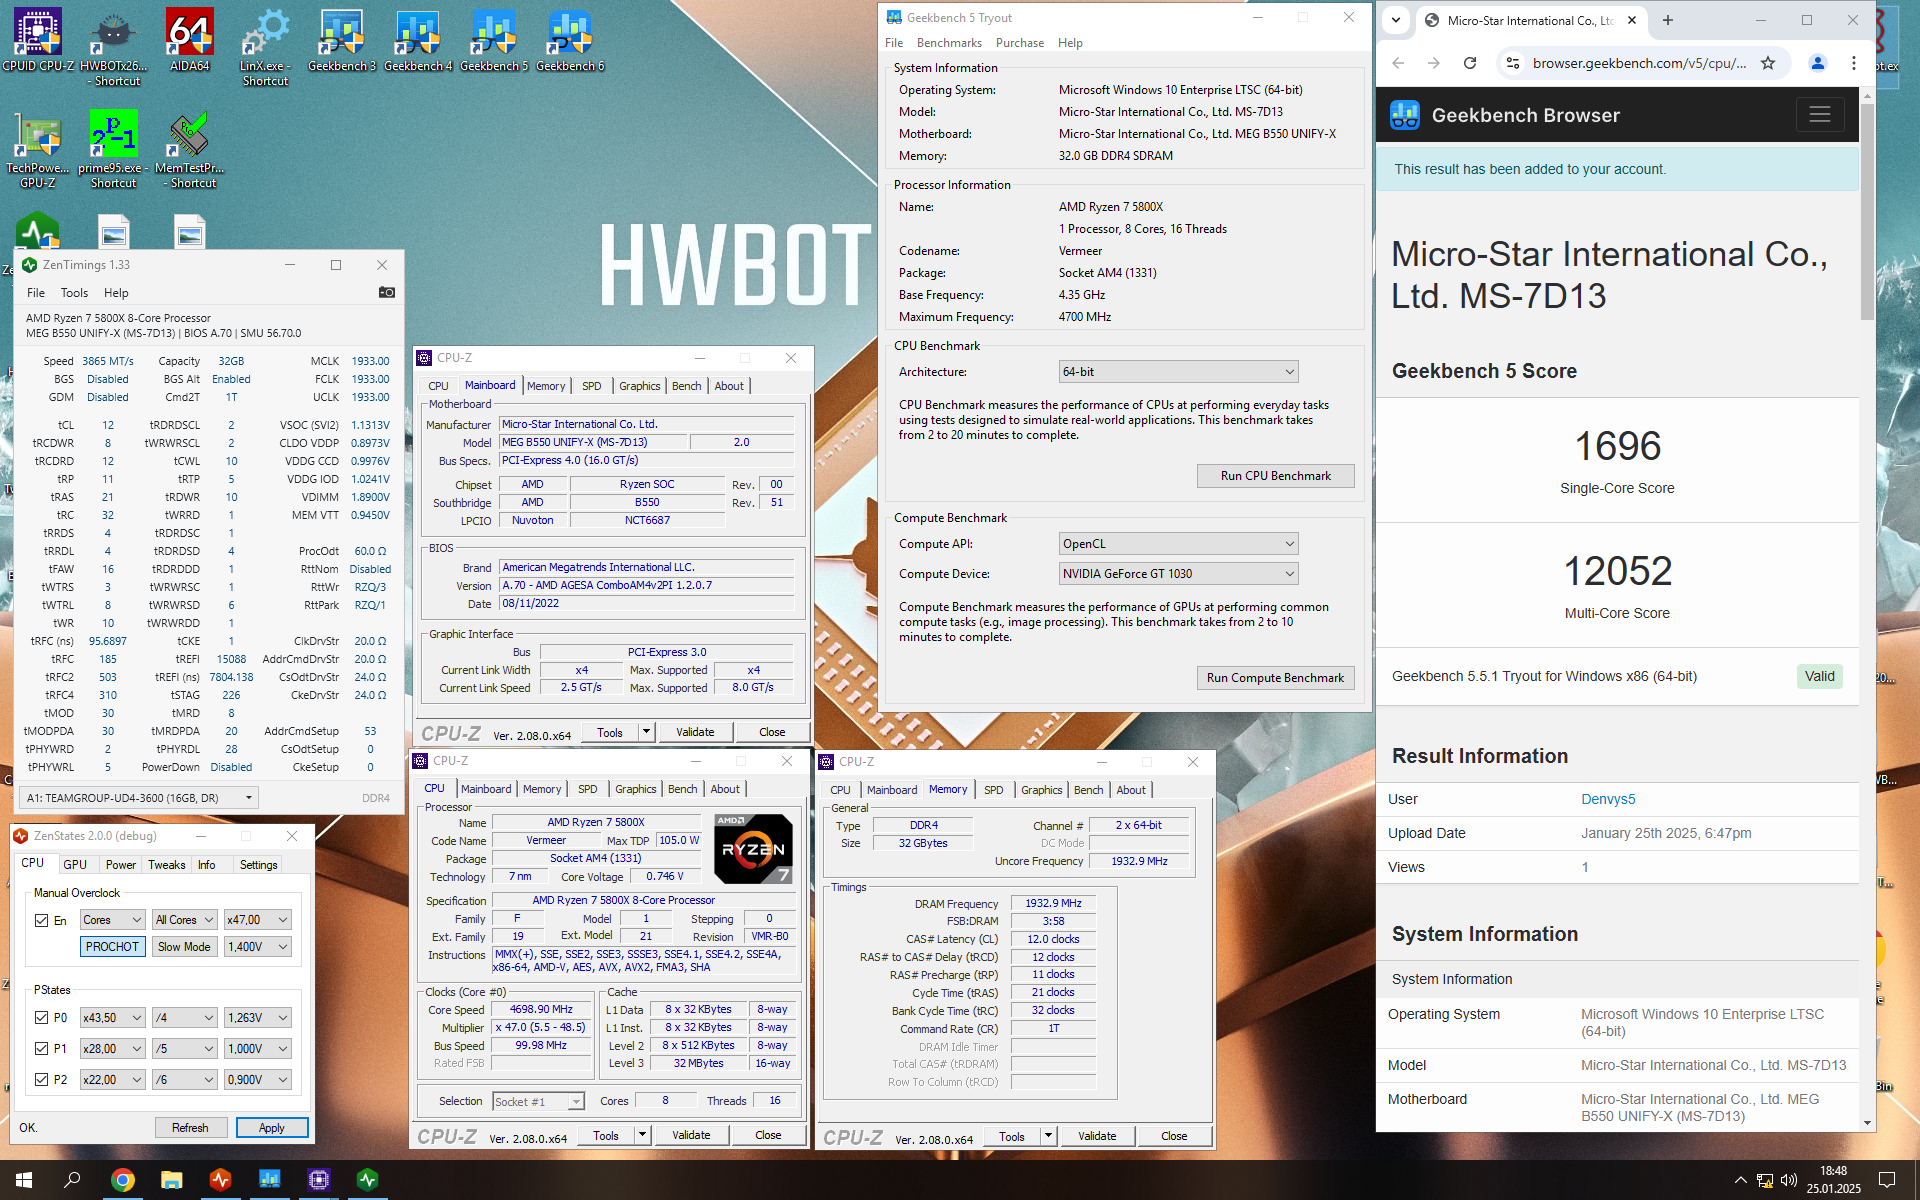The image size is (1920, 1200).
Task: Open Windows taskbar search
Action: 72,1180
